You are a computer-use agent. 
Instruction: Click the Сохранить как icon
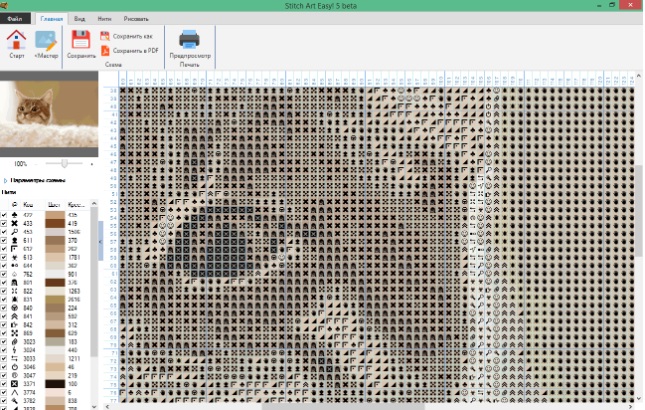105,35
